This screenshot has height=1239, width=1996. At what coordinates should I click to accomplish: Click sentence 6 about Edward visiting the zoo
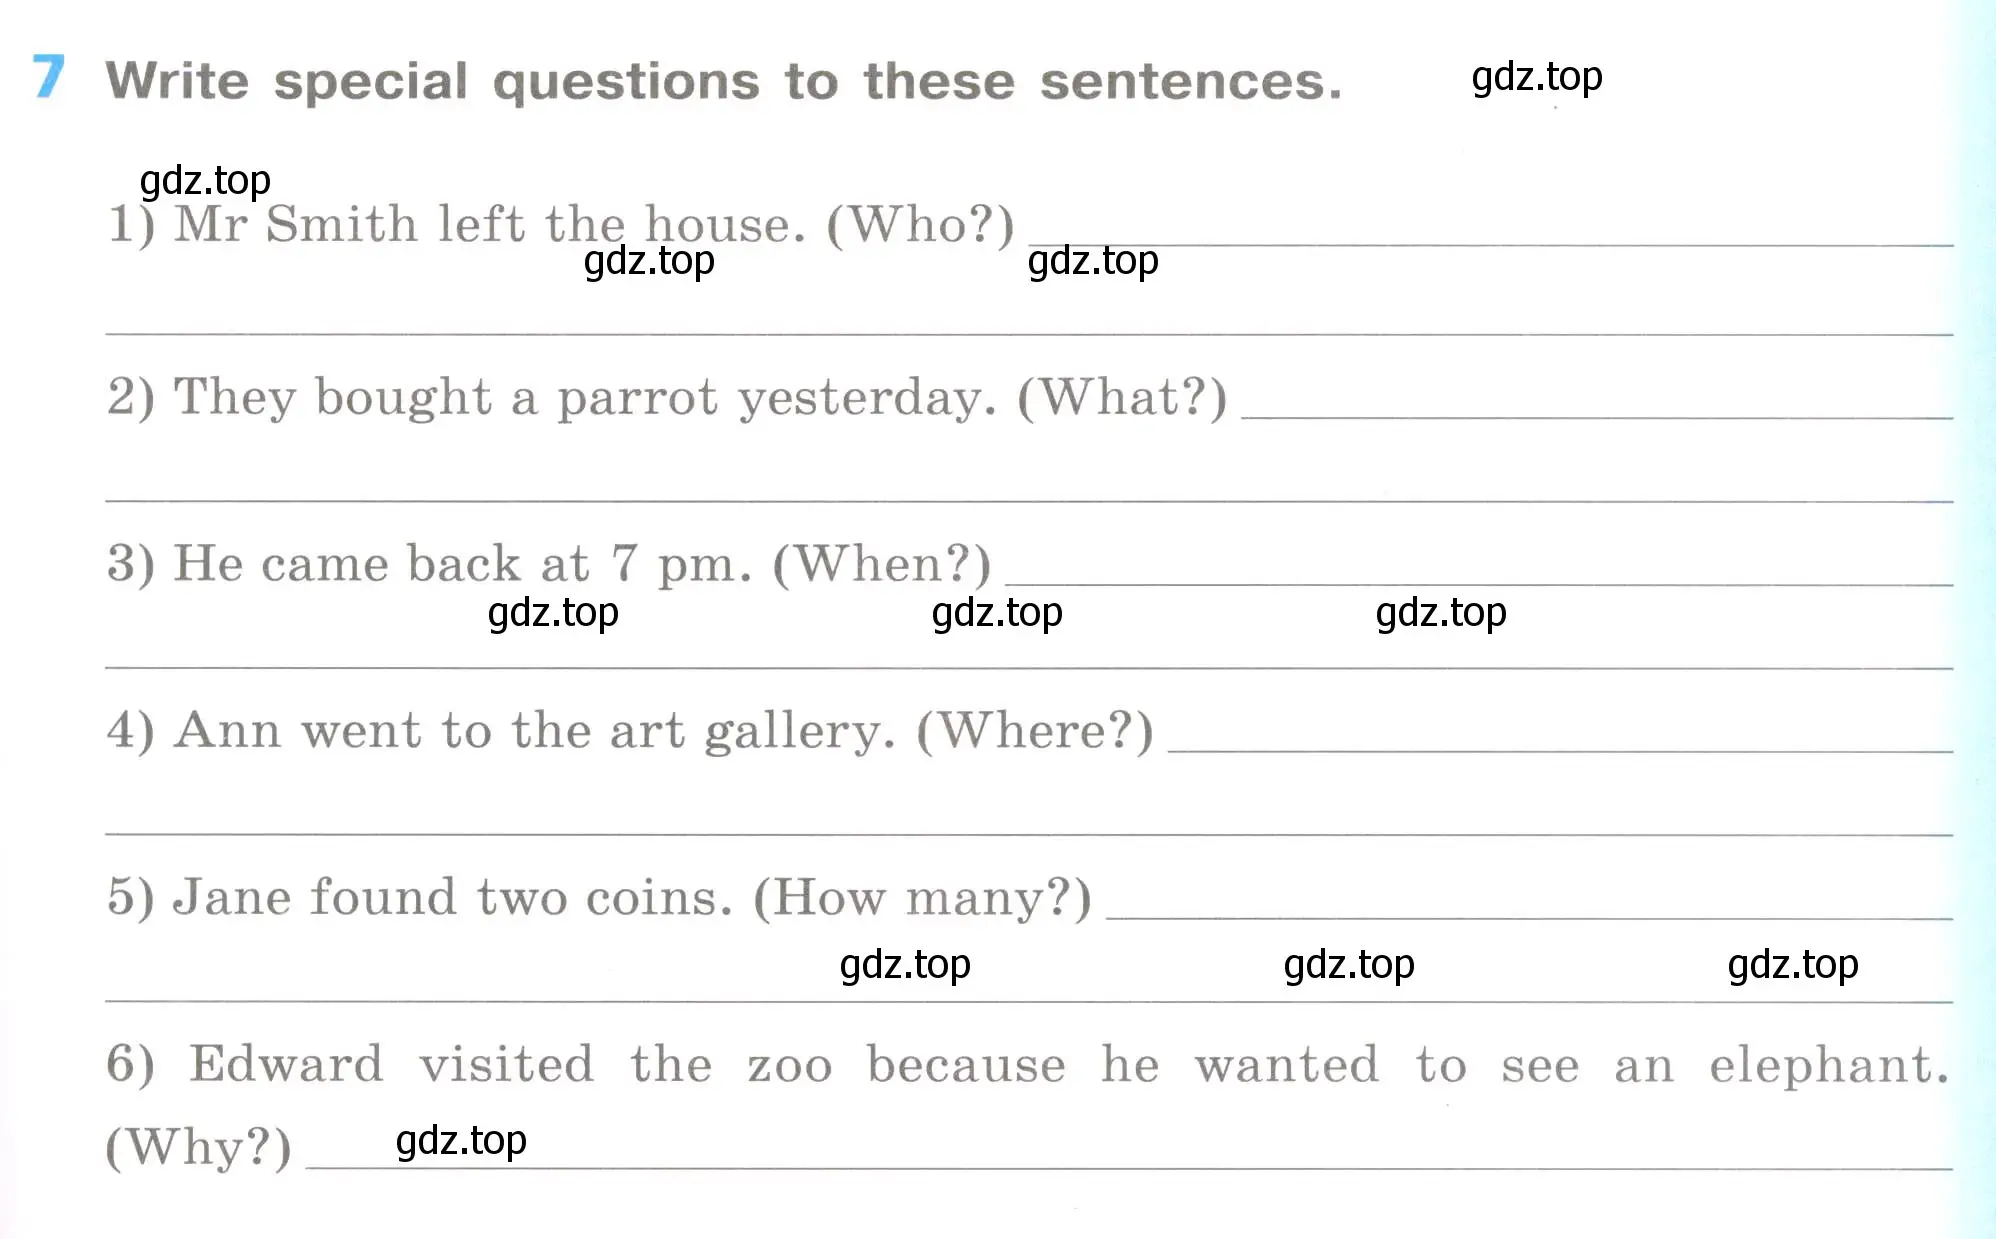pos(1068,1064)
